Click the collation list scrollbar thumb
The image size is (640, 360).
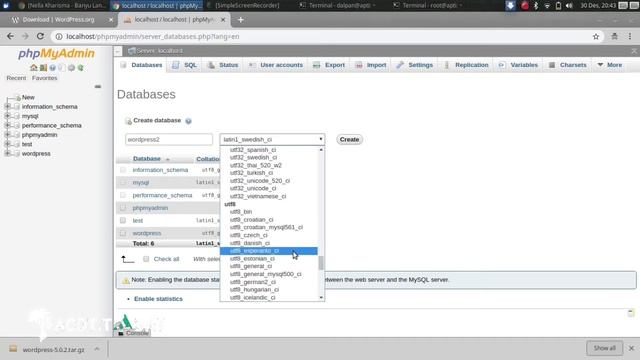[x=321, y=263]
